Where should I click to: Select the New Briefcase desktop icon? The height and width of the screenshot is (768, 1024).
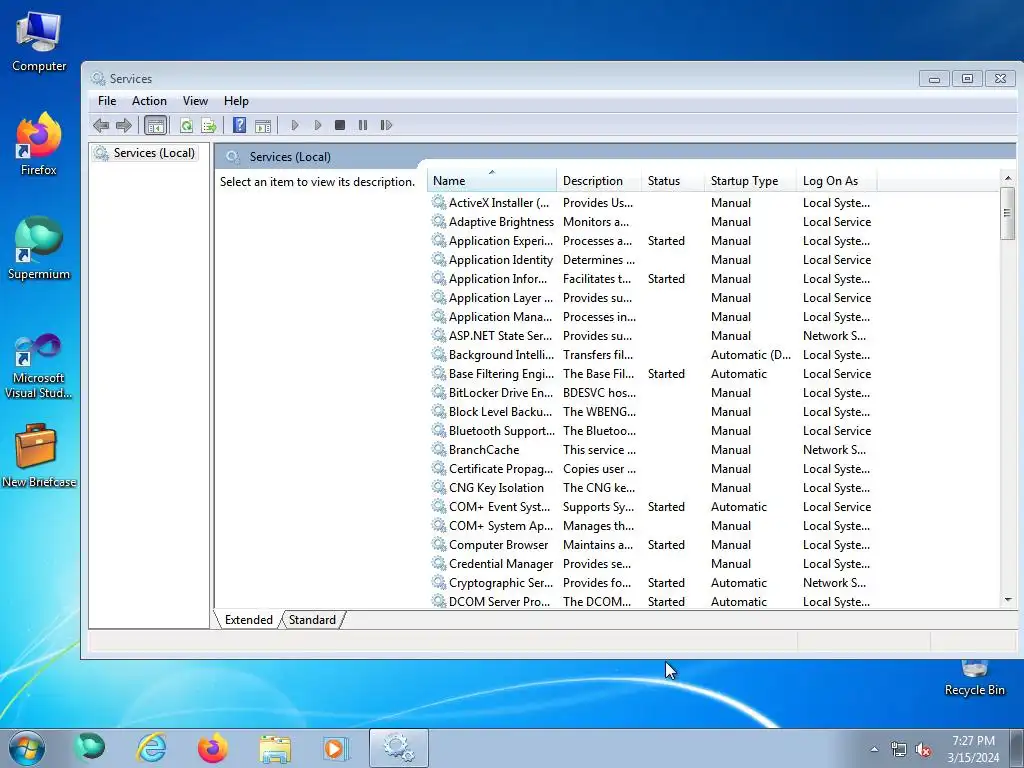click(39, 455)
